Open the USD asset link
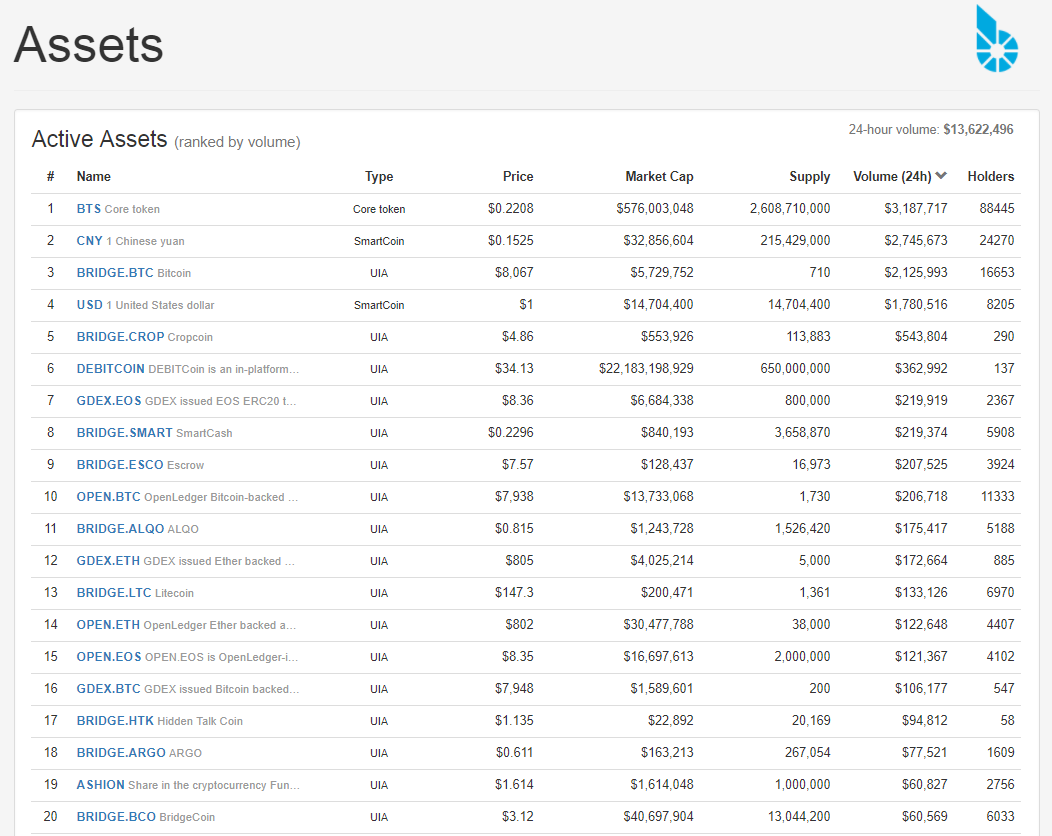The height and width of the screenshot is (836, 1052). pos(89,305)
